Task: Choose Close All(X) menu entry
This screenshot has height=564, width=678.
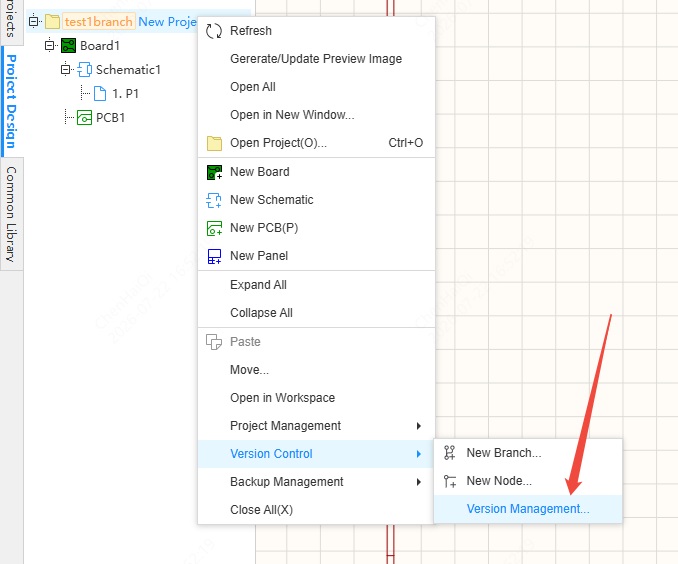Action: (x=316, y=510)
